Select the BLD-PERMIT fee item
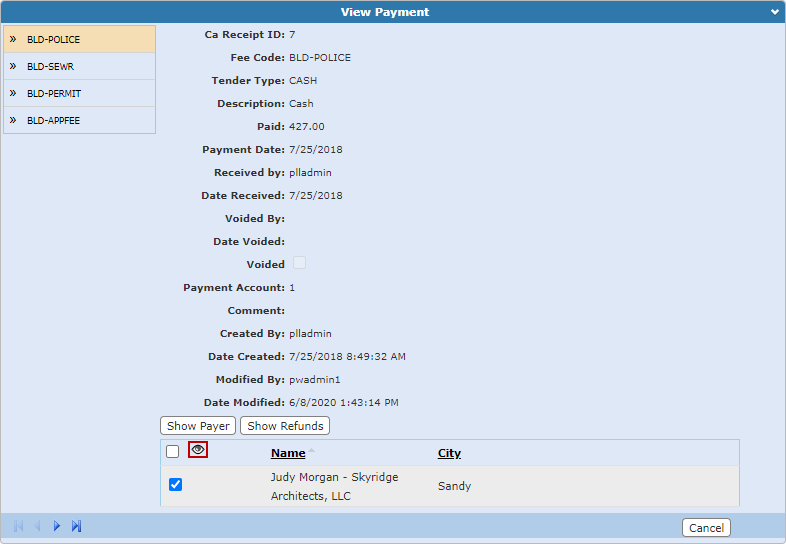The image size is (786, 544). [x=80, y=93]
